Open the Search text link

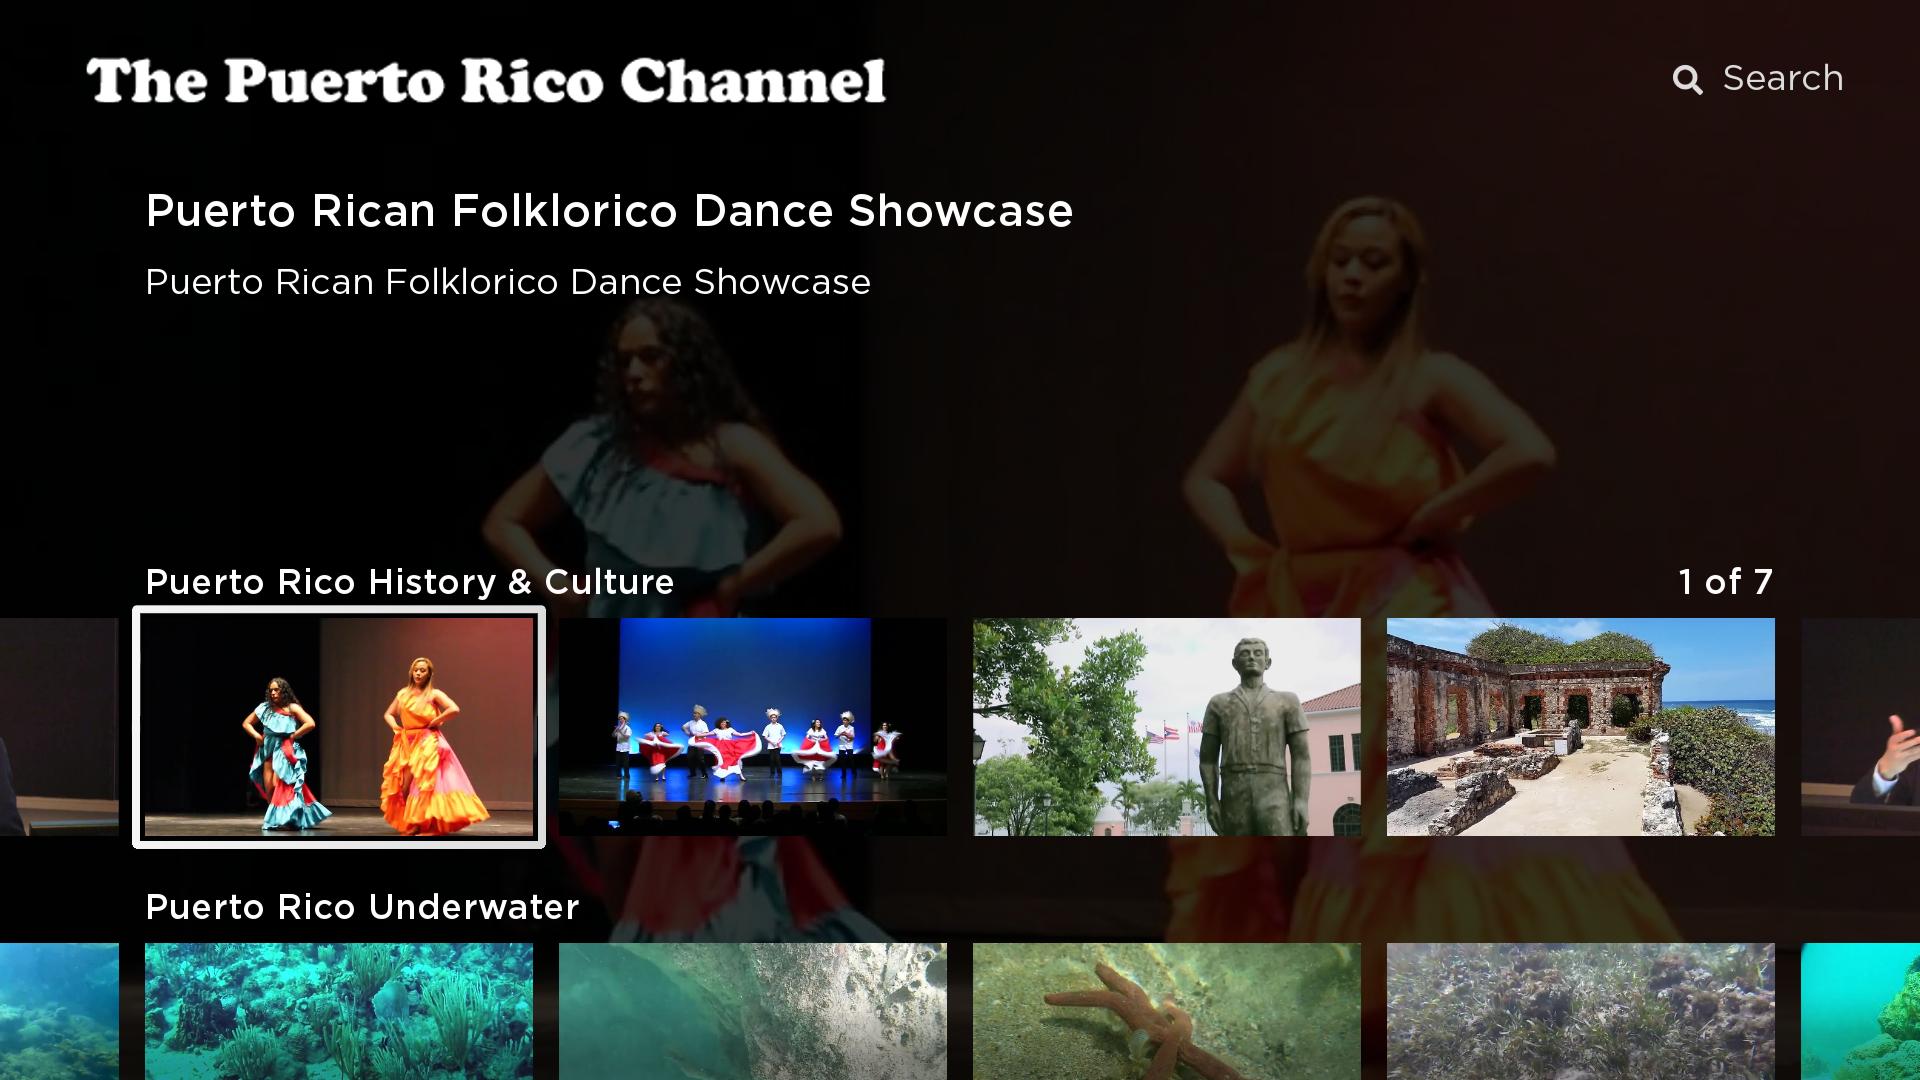coord(1782,78)
